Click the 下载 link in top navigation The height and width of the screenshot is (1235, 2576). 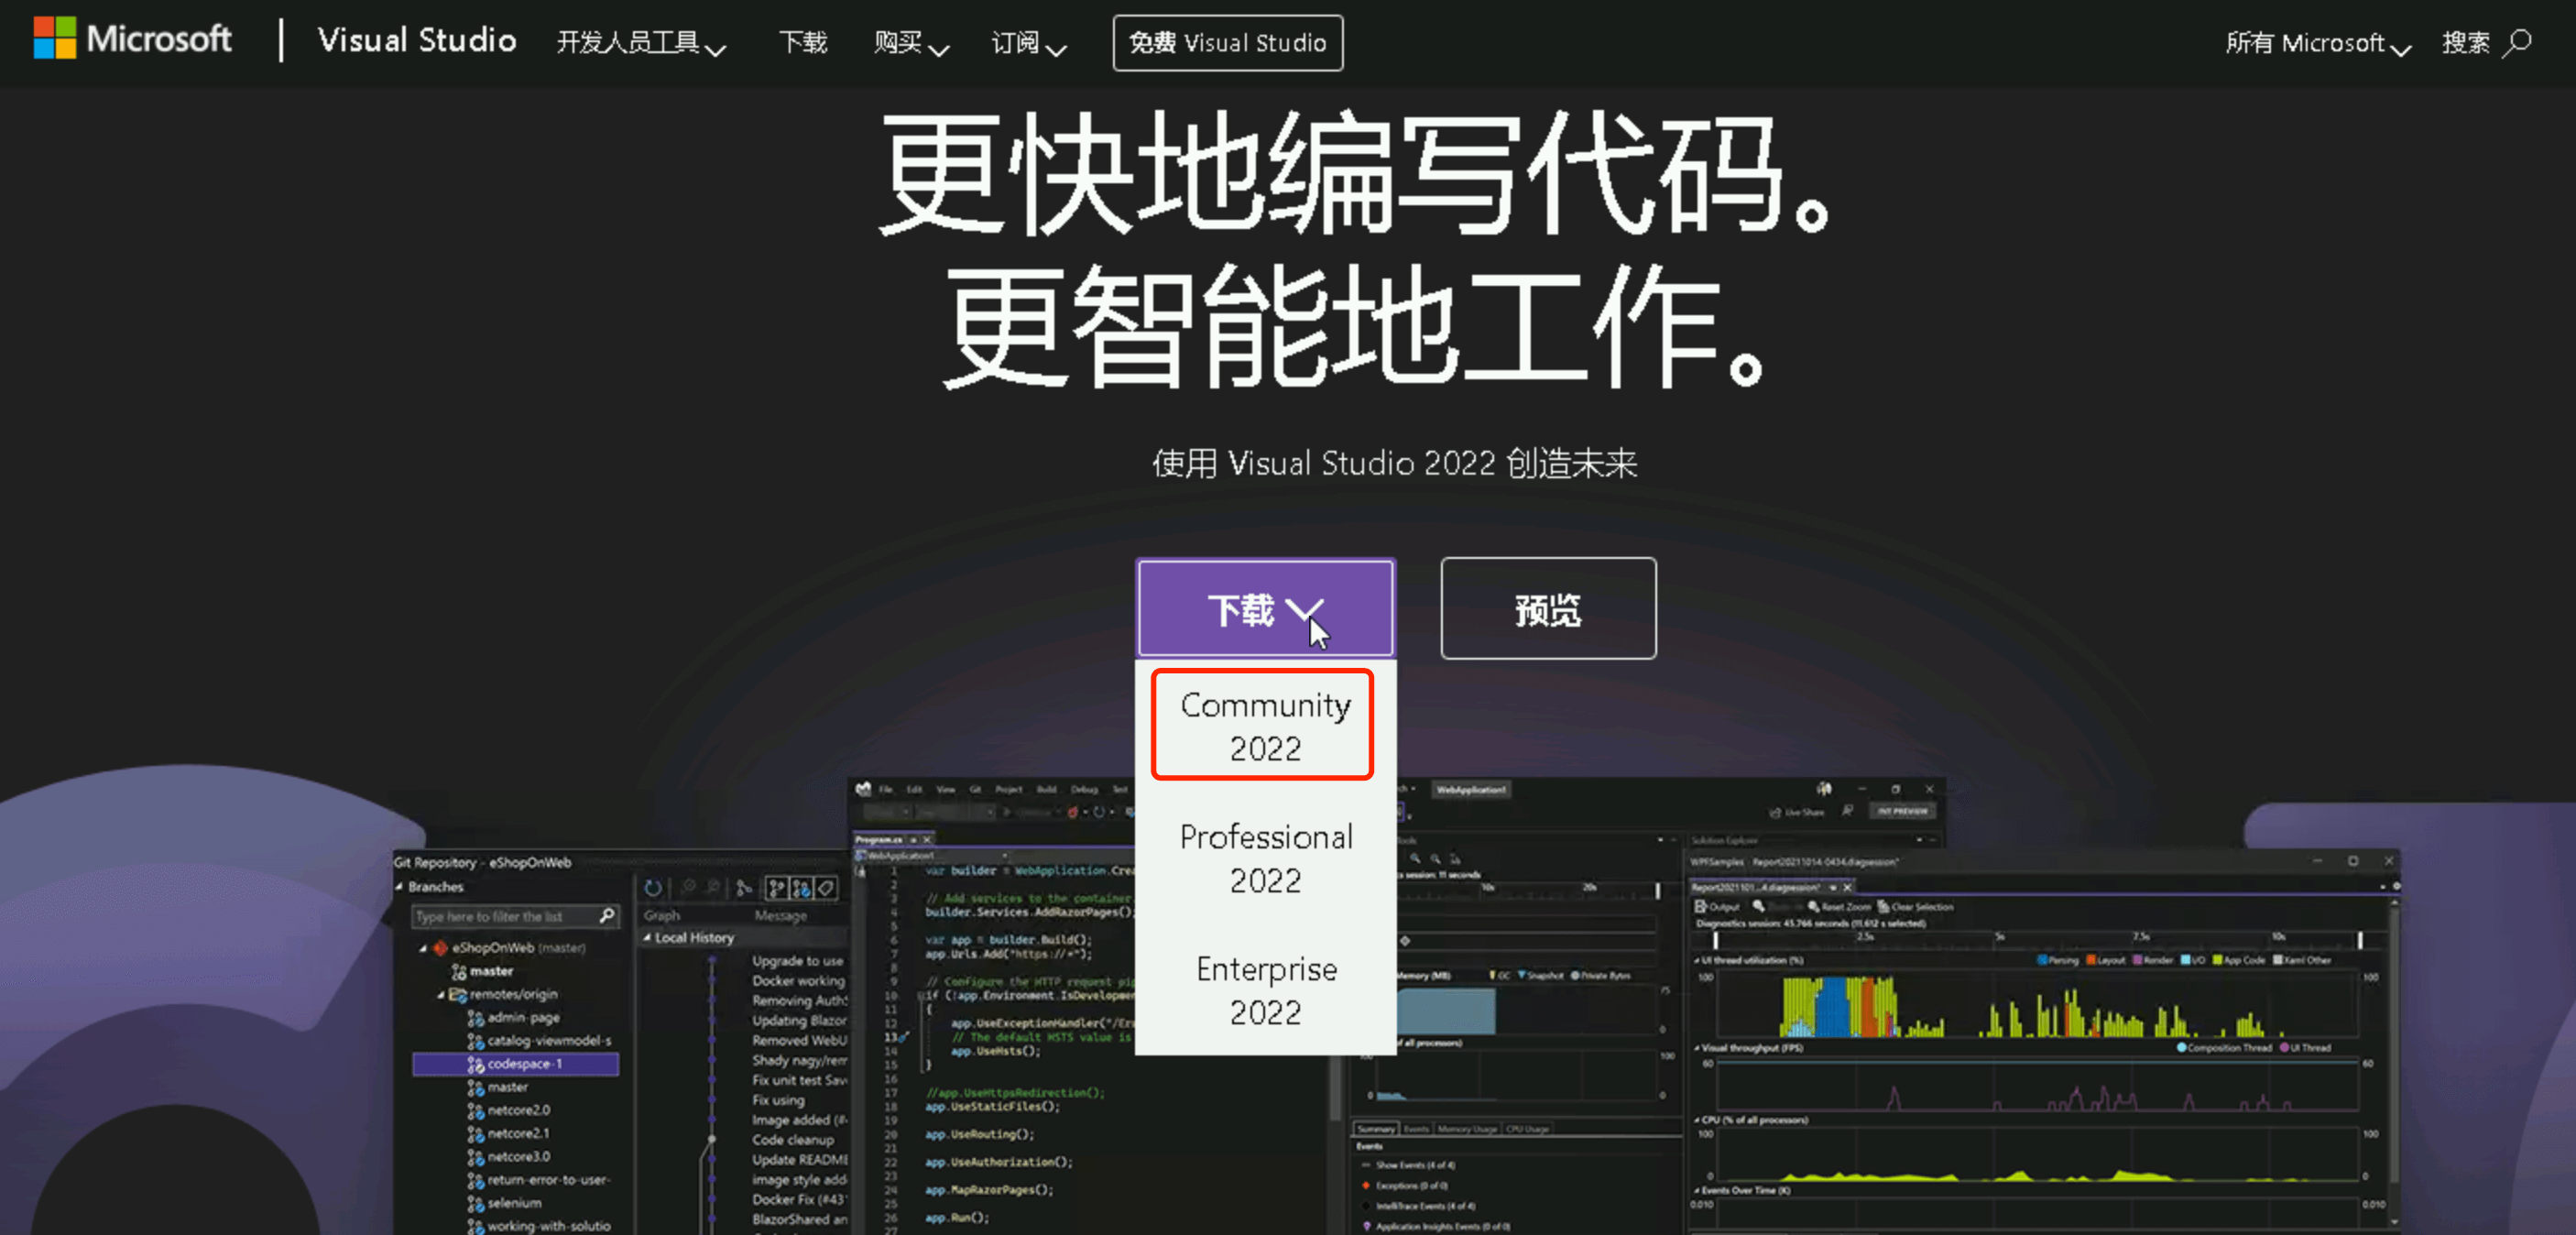click(x=803, y=43)
